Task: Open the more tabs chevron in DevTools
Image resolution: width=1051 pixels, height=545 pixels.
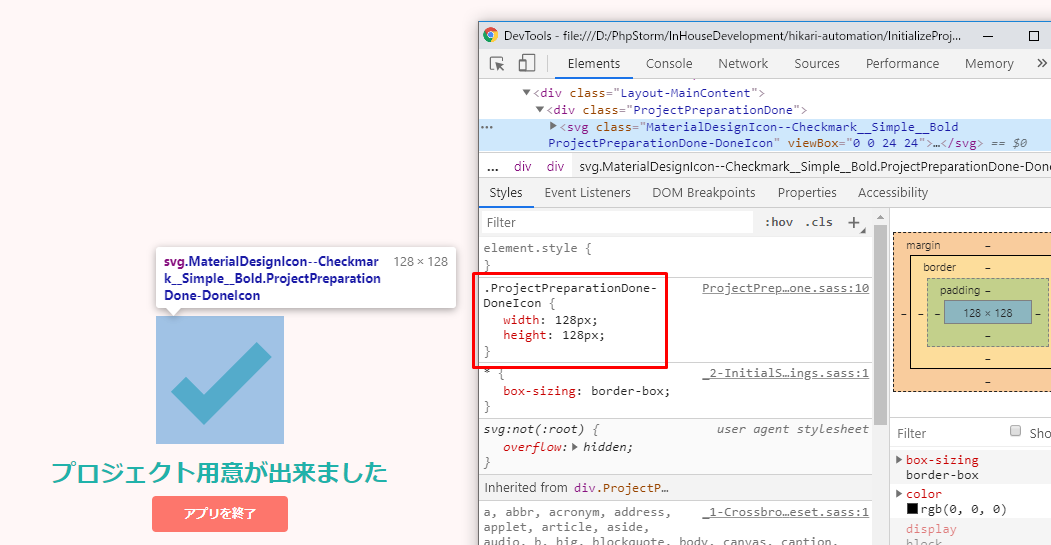Action: point(1042,63)
